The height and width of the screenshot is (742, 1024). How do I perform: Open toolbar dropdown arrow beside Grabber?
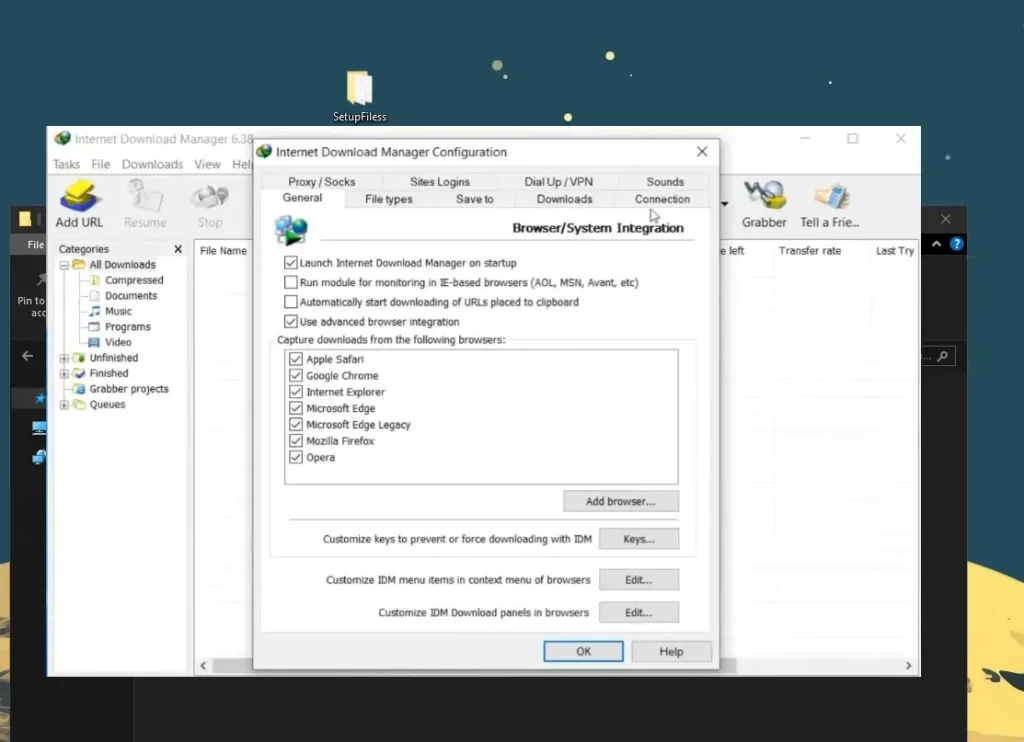point(724,204)
